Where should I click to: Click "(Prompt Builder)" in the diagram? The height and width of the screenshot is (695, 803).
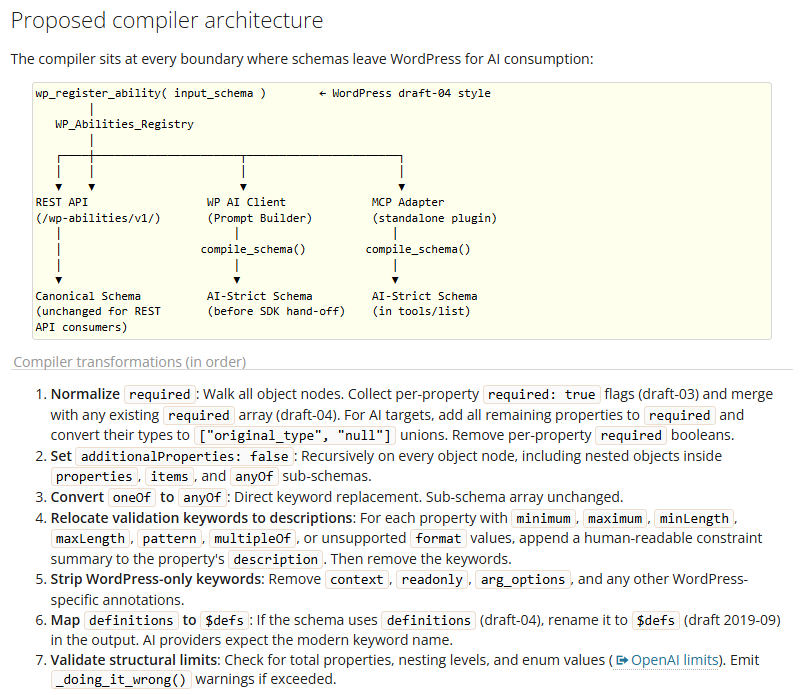pyautogui.click(x=260, y=218)
